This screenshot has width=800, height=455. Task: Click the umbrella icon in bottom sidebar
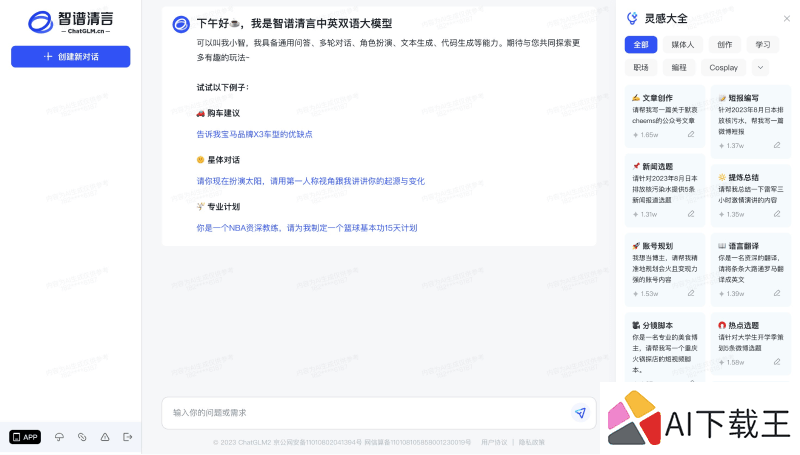tap(59, 437)
